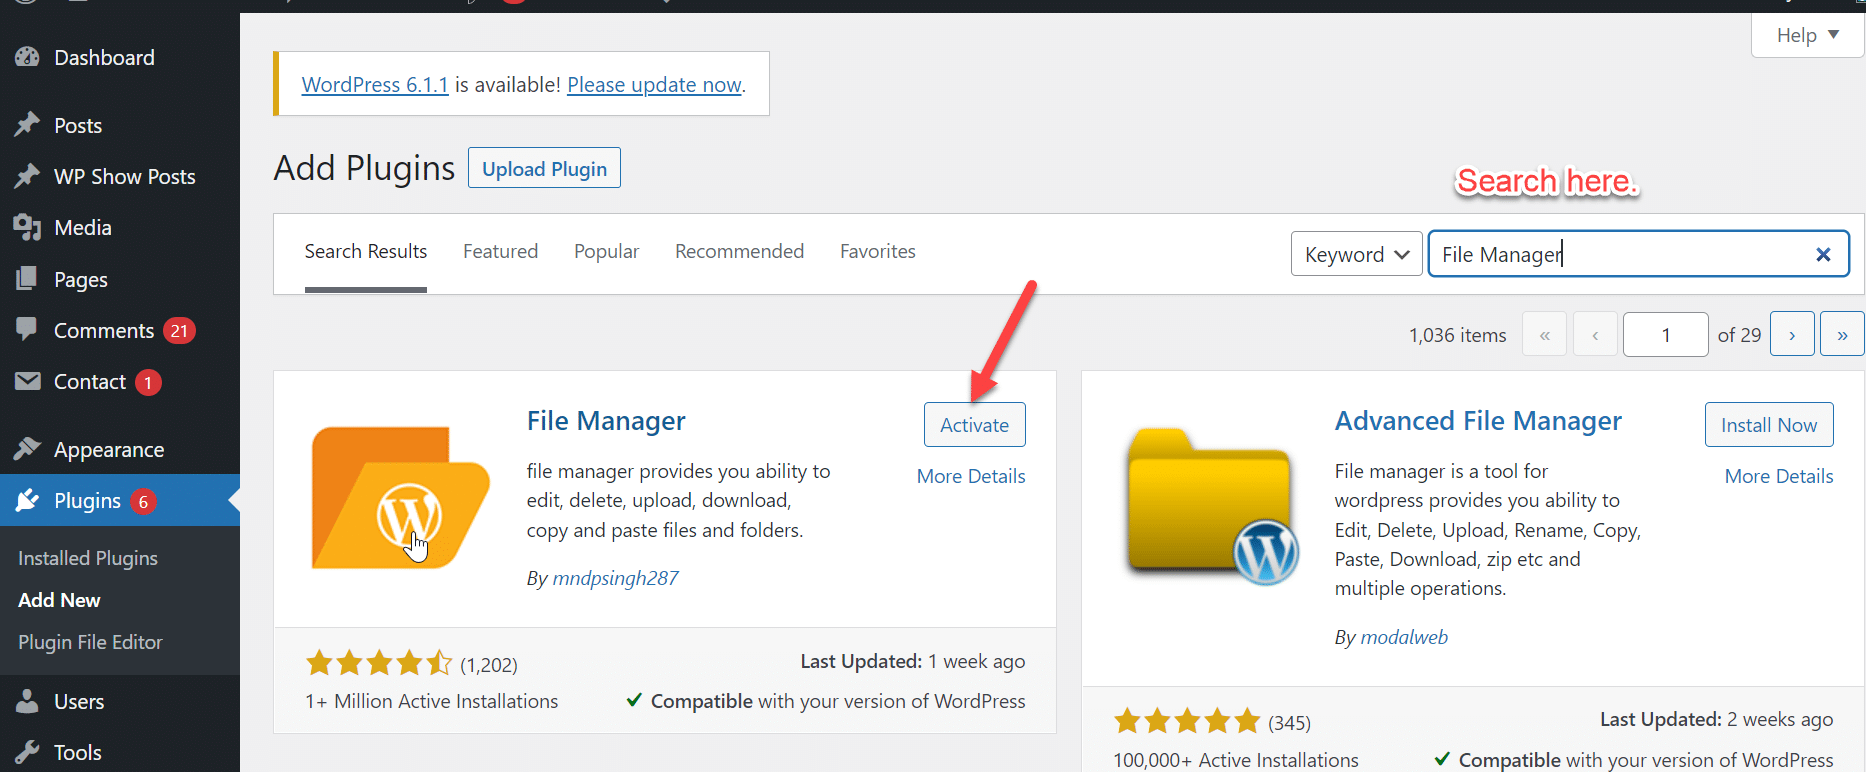Click the Pages icon in sidebar
Viewport: 1866px width, 772px height.
click(x=27, y=279)
